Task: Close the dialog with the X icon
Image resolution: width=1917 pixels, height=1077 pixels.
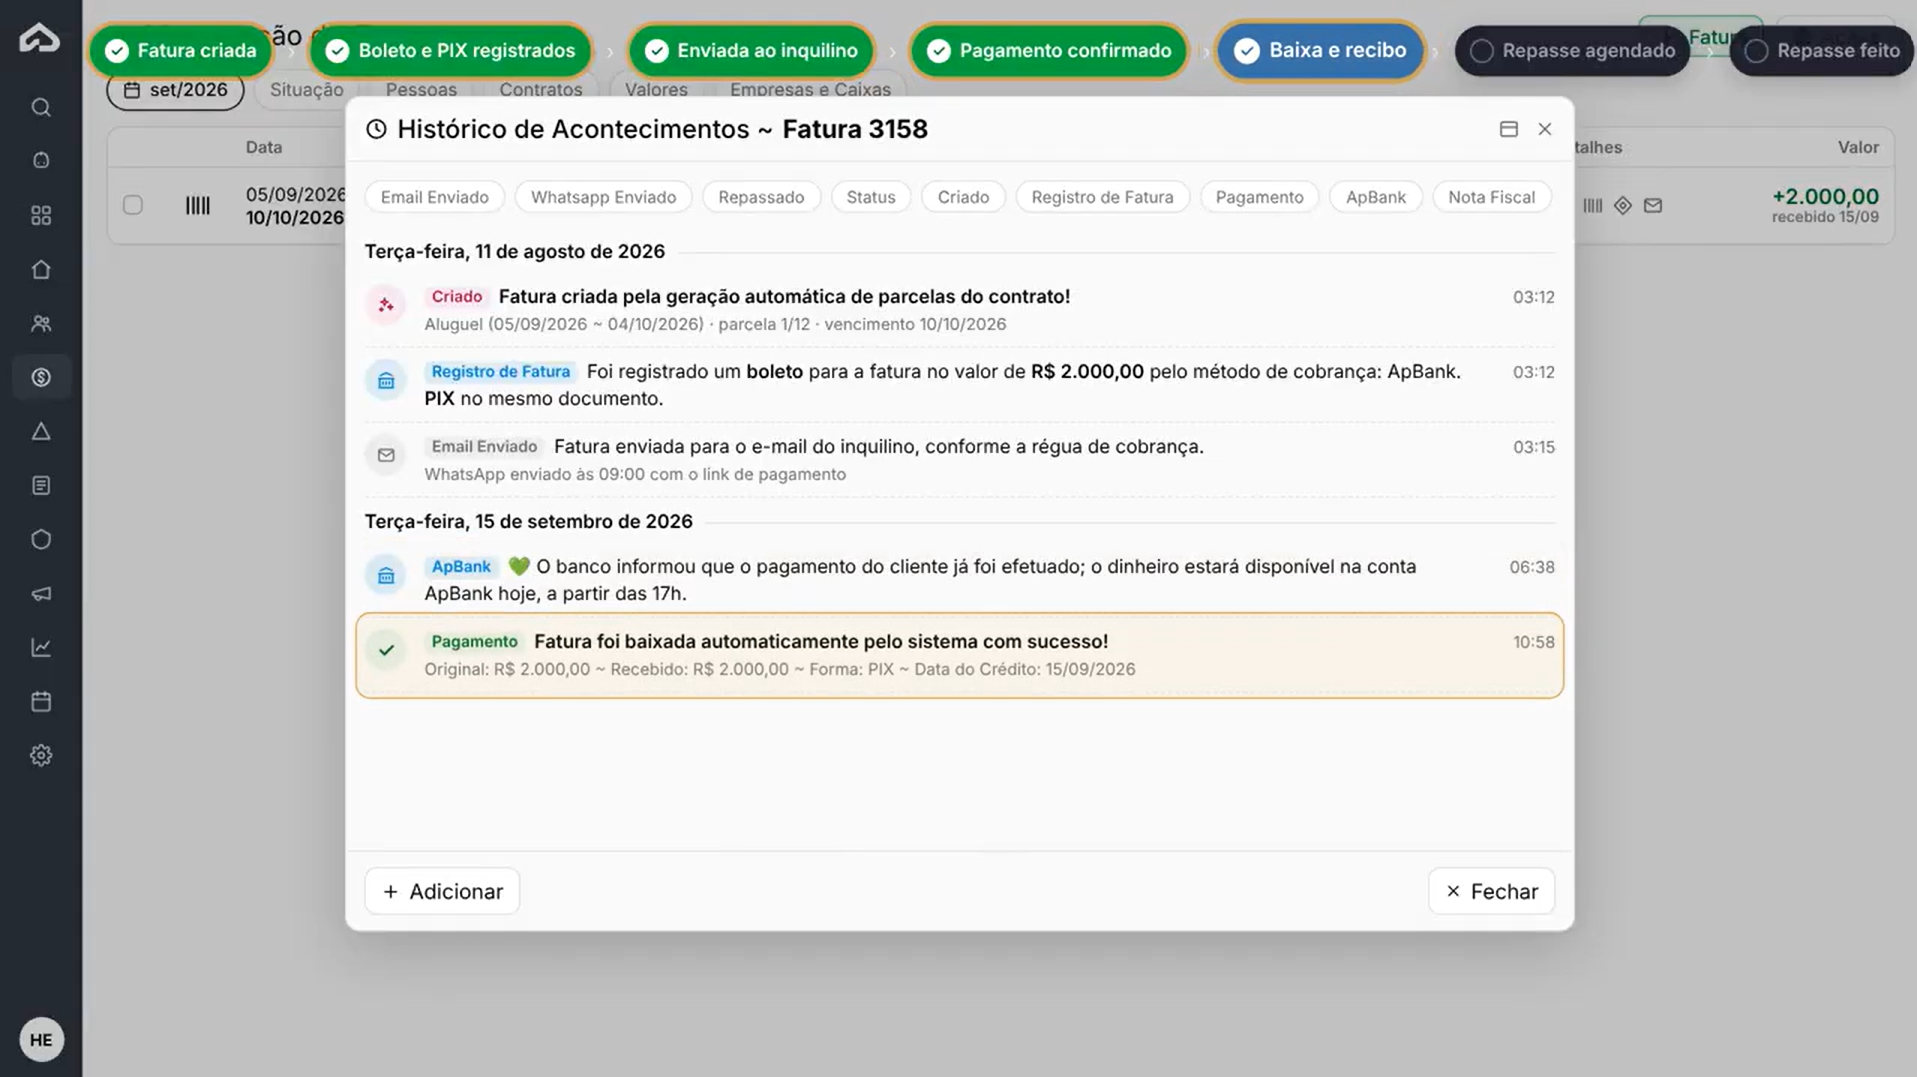Action: 1545,129
